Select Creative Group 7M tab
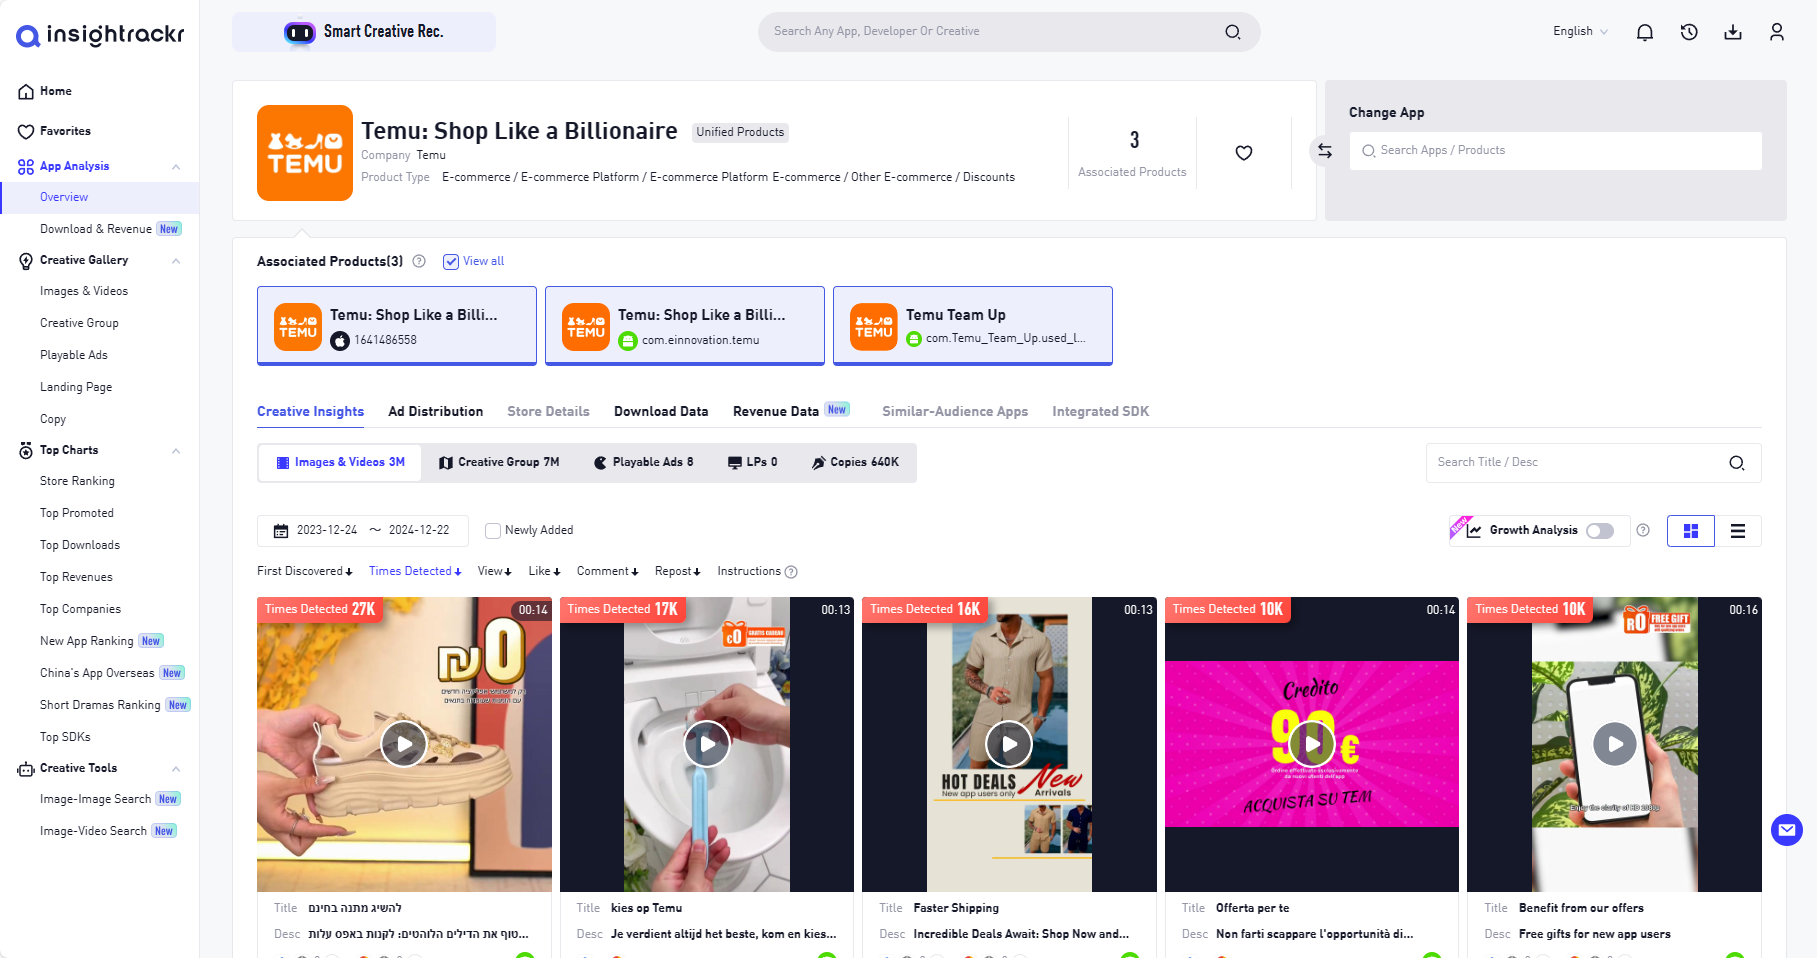The image size is (1817, 958). [x=499, y=463]
